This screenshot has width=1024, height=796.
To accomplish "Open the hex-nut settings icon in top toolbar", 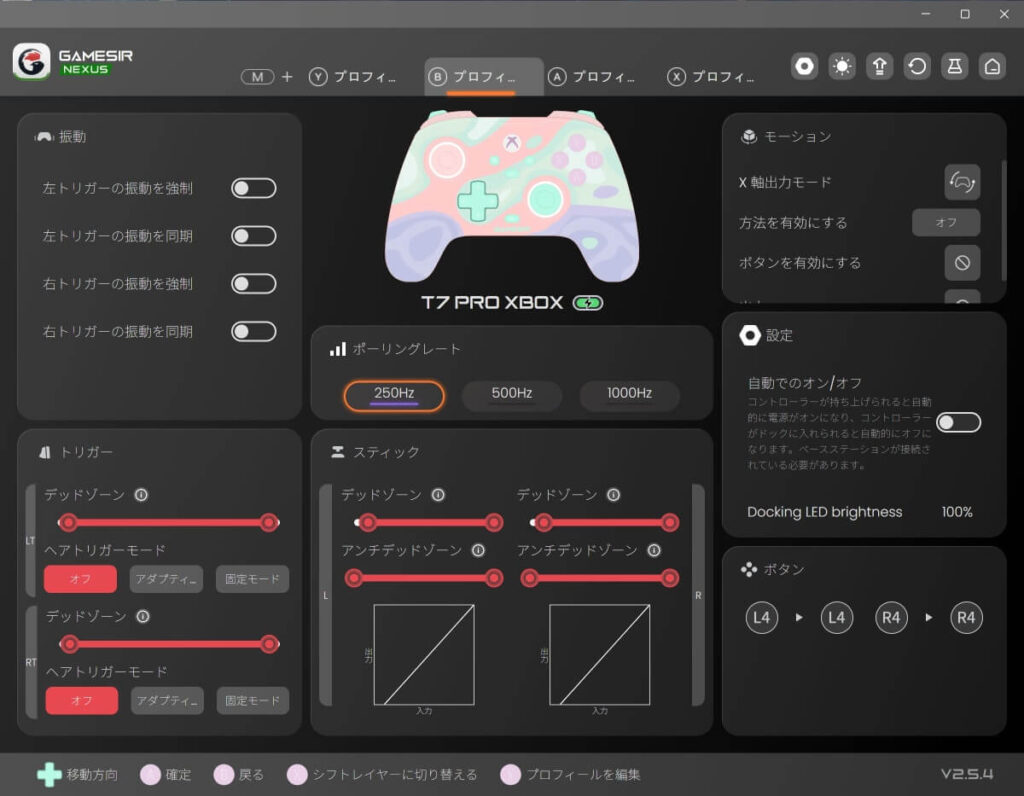I will point(805,66).
